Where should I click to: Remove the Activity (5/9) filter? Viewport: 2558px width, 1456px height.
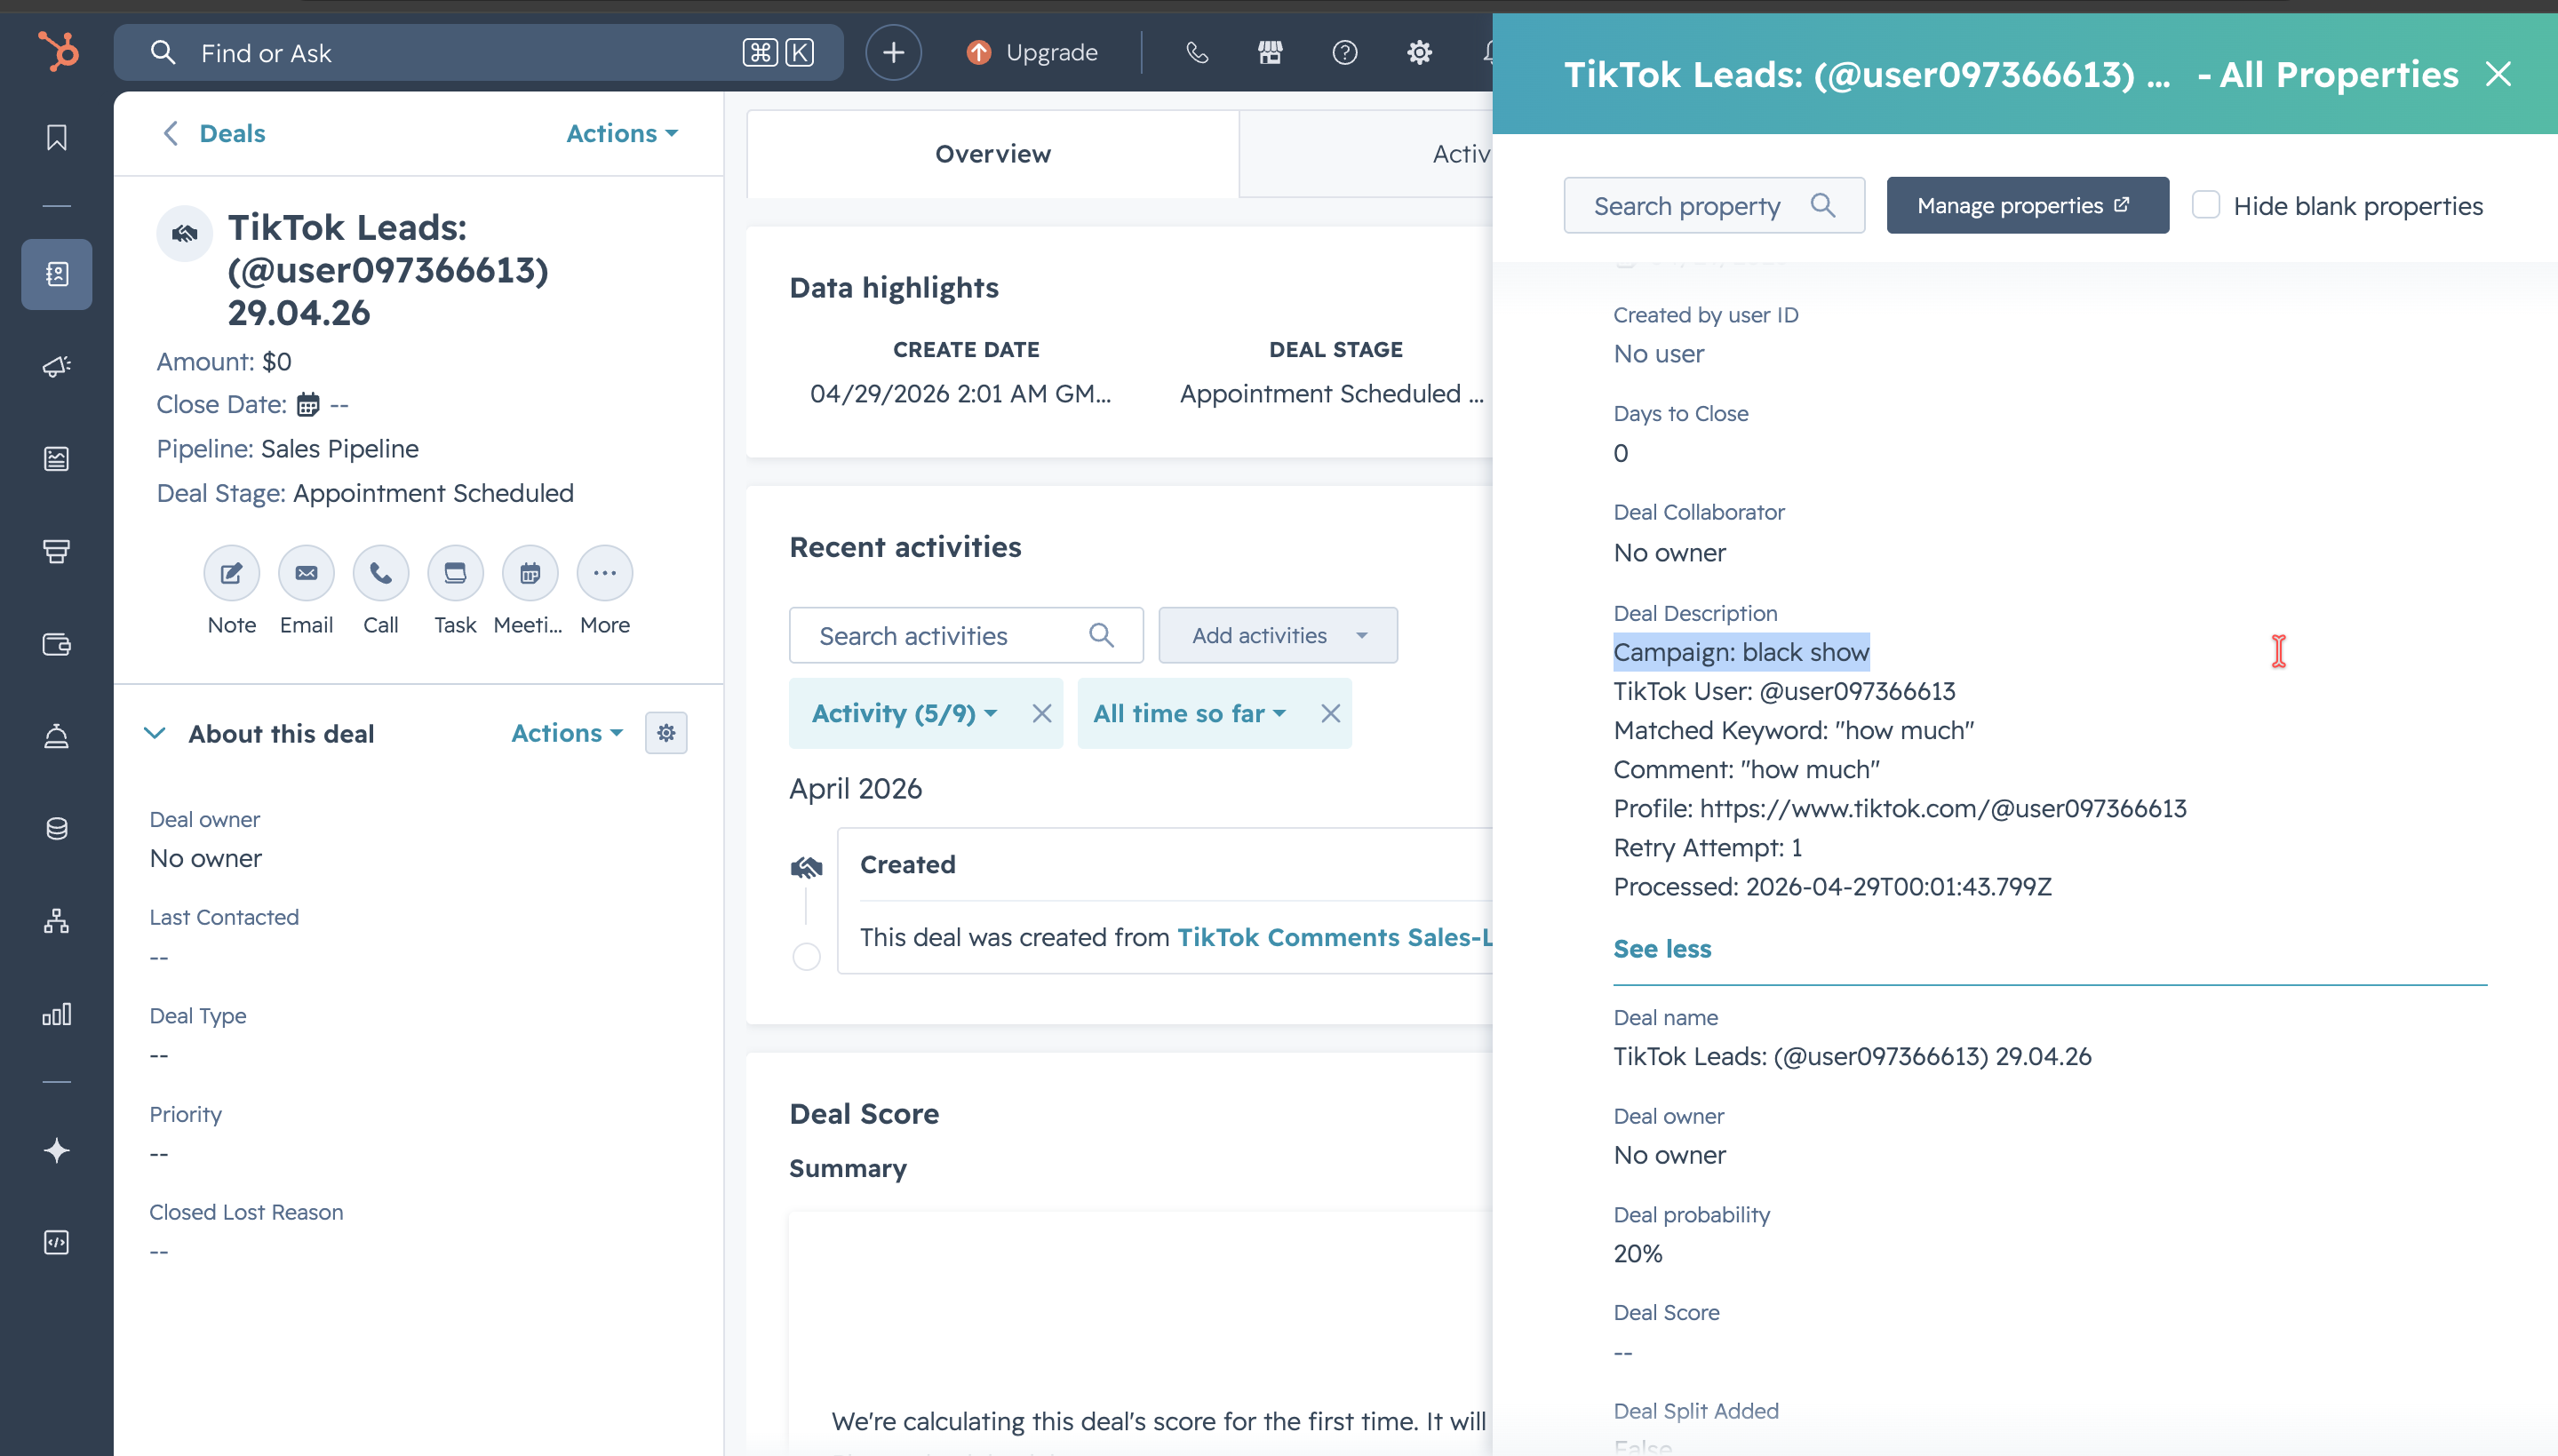tap(1041, 713)
